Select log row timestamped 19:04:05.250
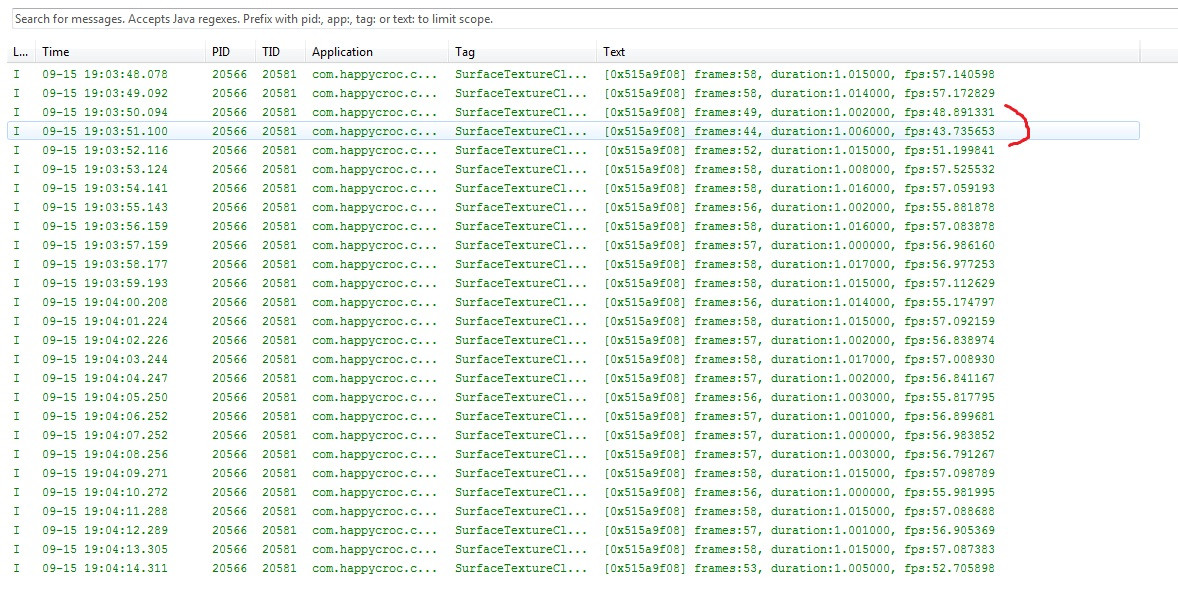 [x=574, y=397]
